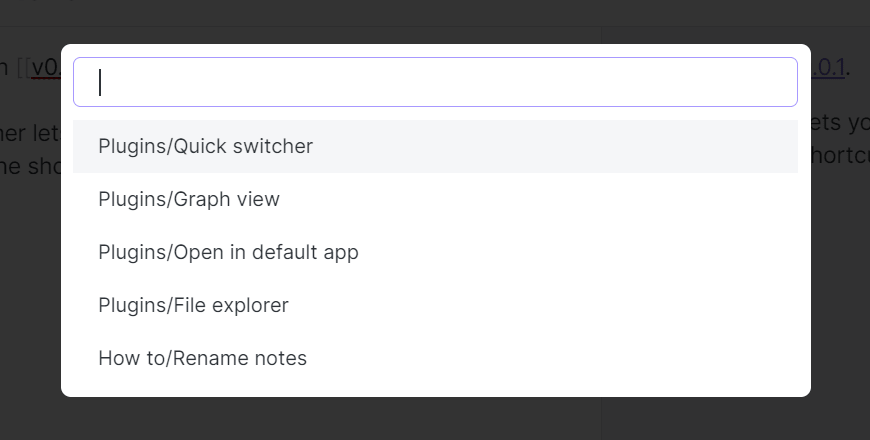Place the caret at the search box's right end
The width and height of the screenshot is (870, 440).
(x=780, y=82)
